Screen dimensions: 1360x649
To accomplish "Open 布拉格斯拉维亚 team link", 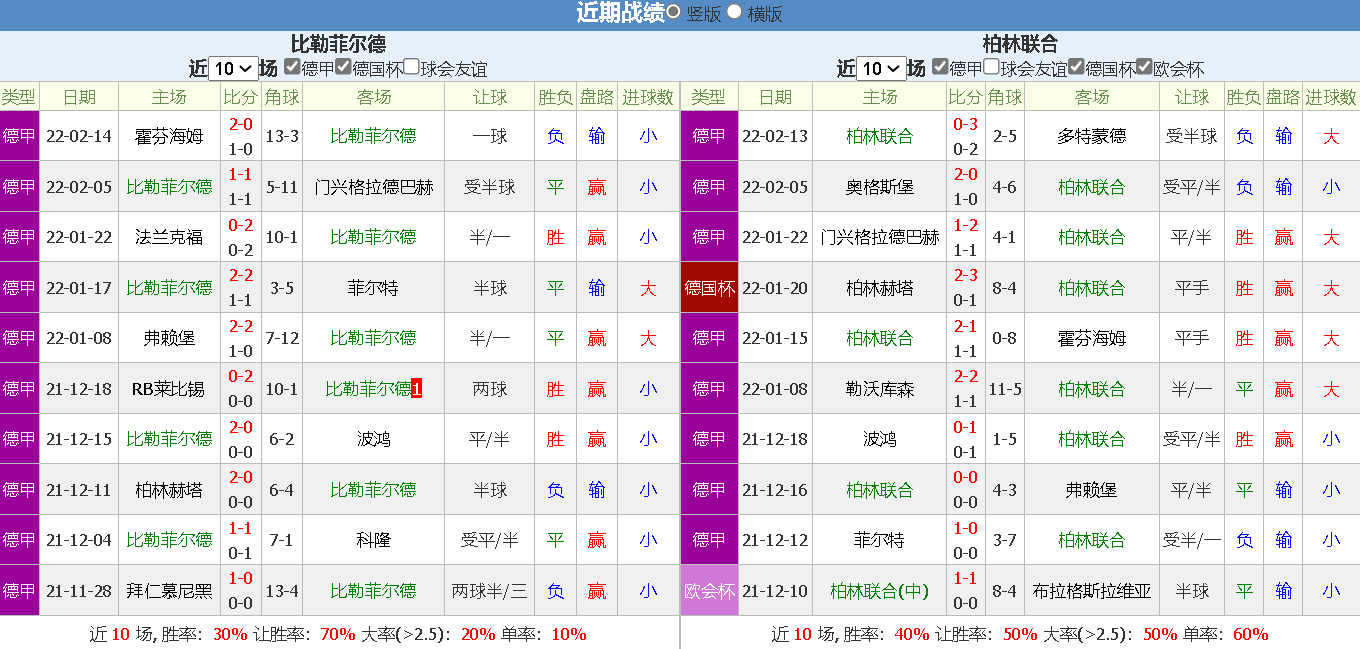I will 1092,591.
